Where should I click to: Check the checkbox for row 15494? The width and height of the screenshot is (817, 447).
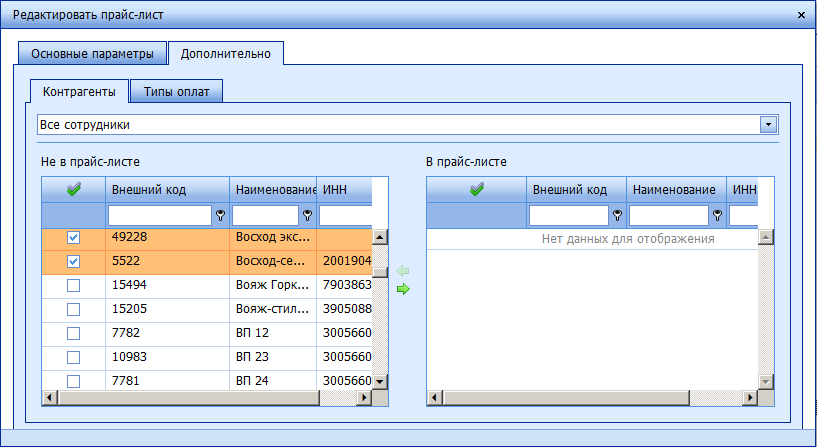73,286
